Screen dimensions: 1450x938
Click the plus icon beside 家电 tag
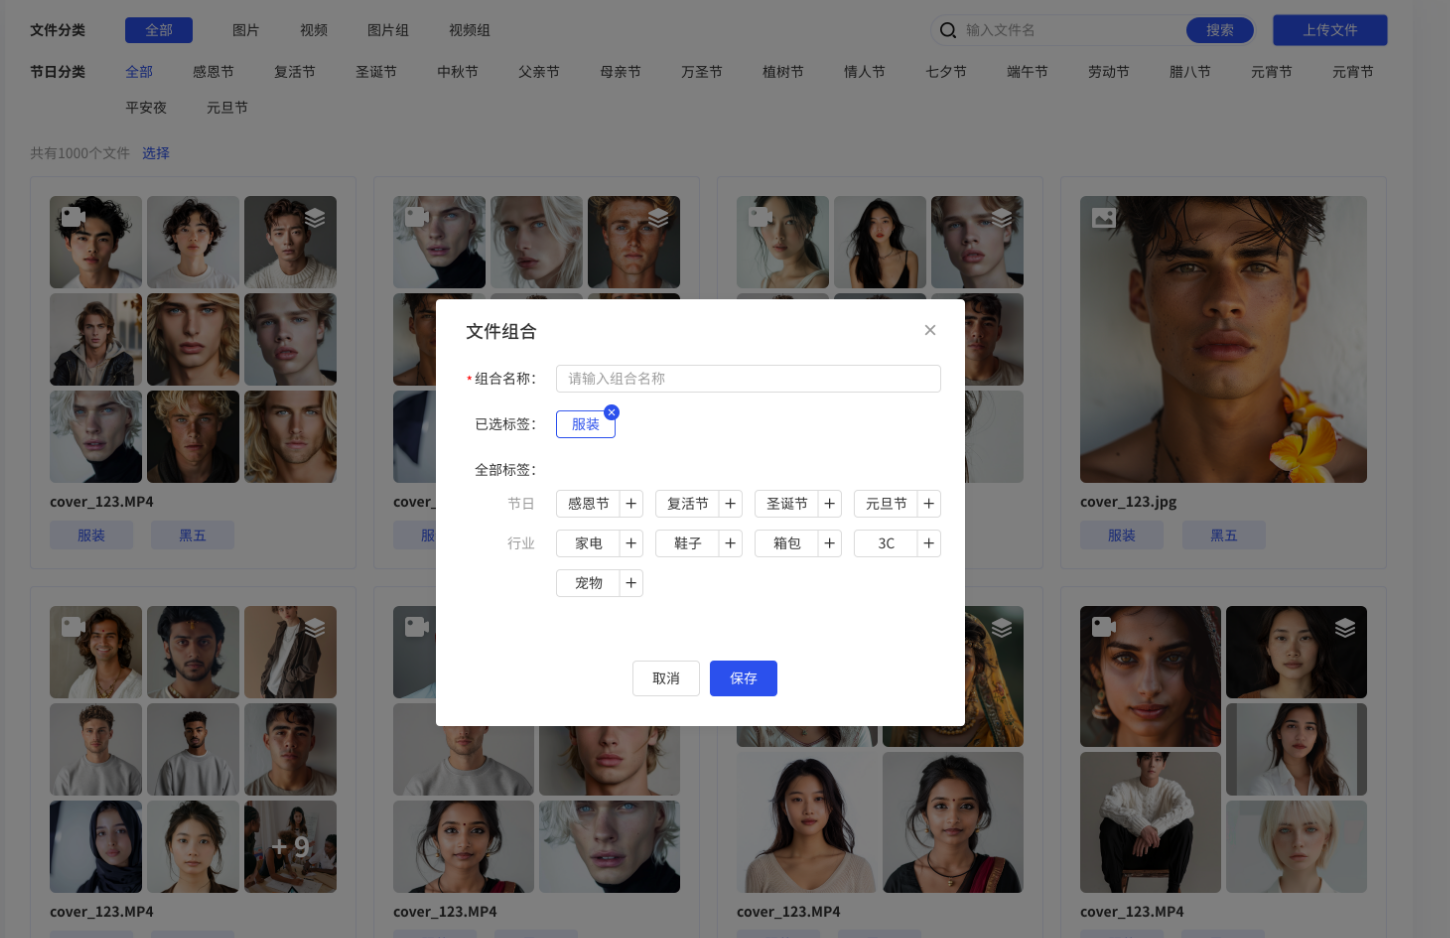coord(631,544)
